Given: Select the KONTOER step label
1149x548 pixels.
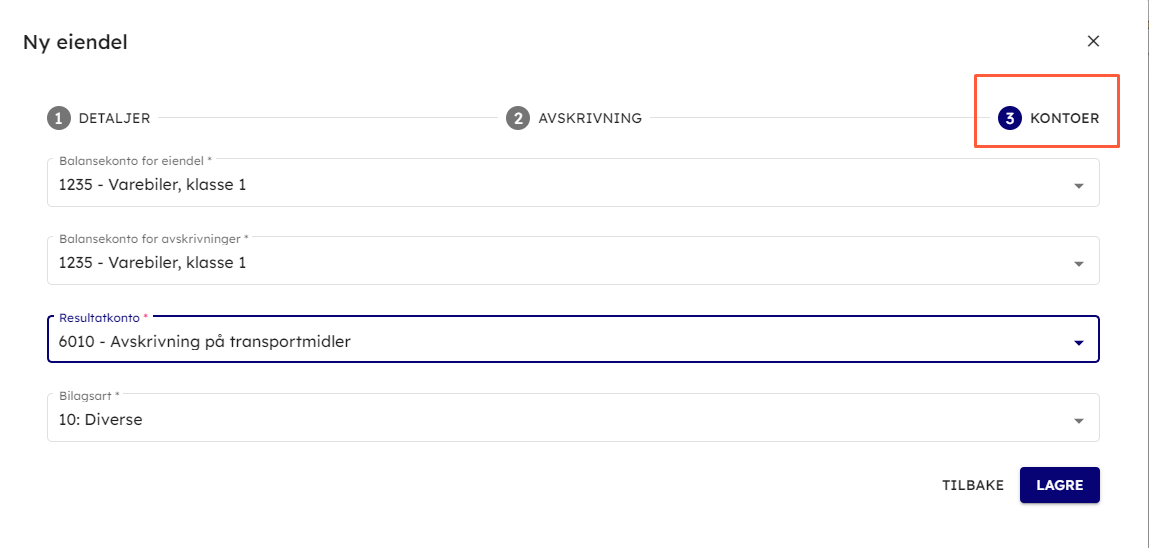Looking at the screenshot, I should tap(1064, 118).
